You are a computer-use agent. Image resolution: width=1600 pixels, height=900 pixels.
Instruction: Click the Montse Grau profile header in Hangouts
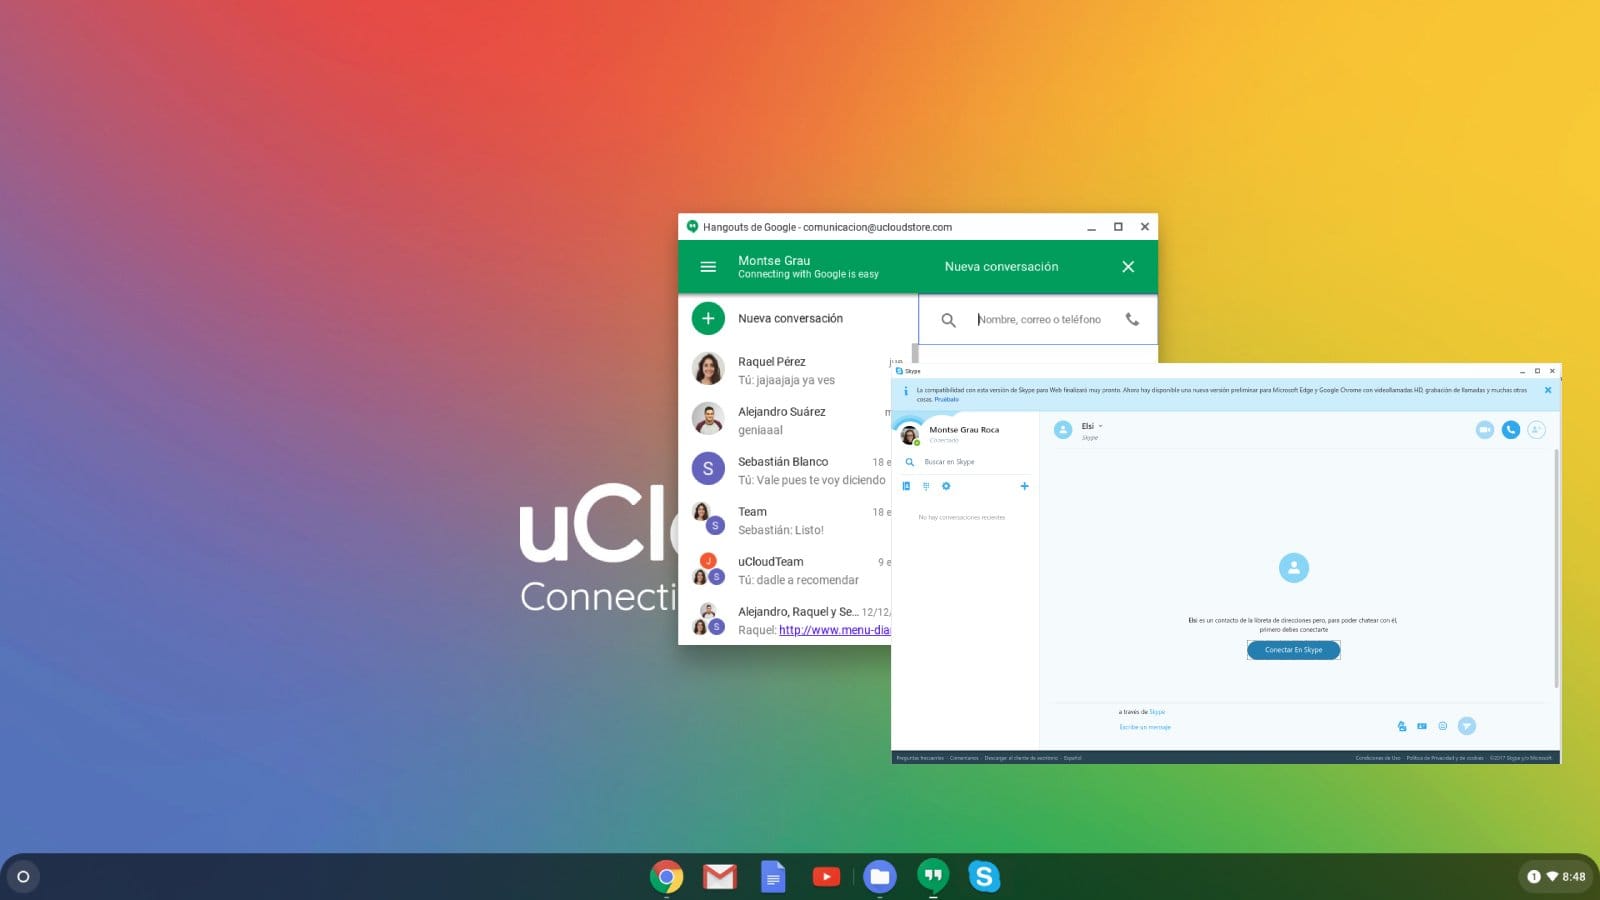[808, 267]
